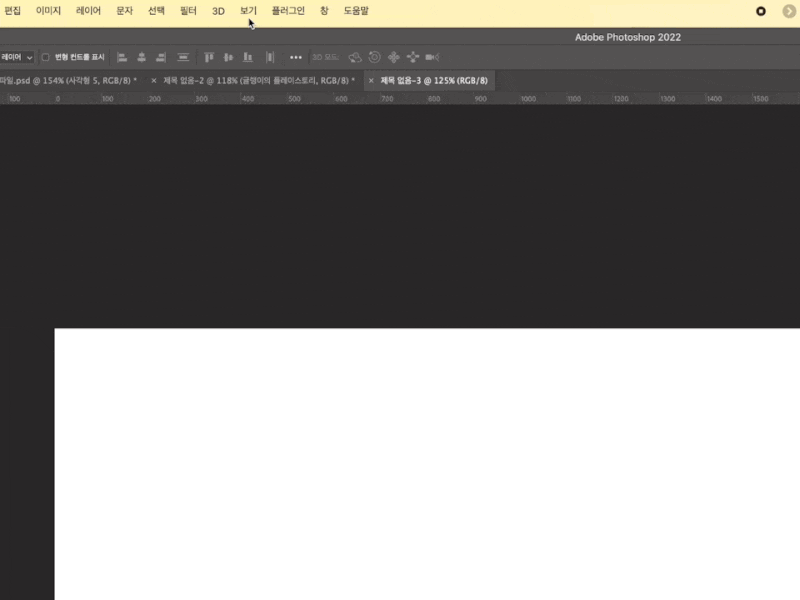Select 3D pan mode icon

coord(393,57)
